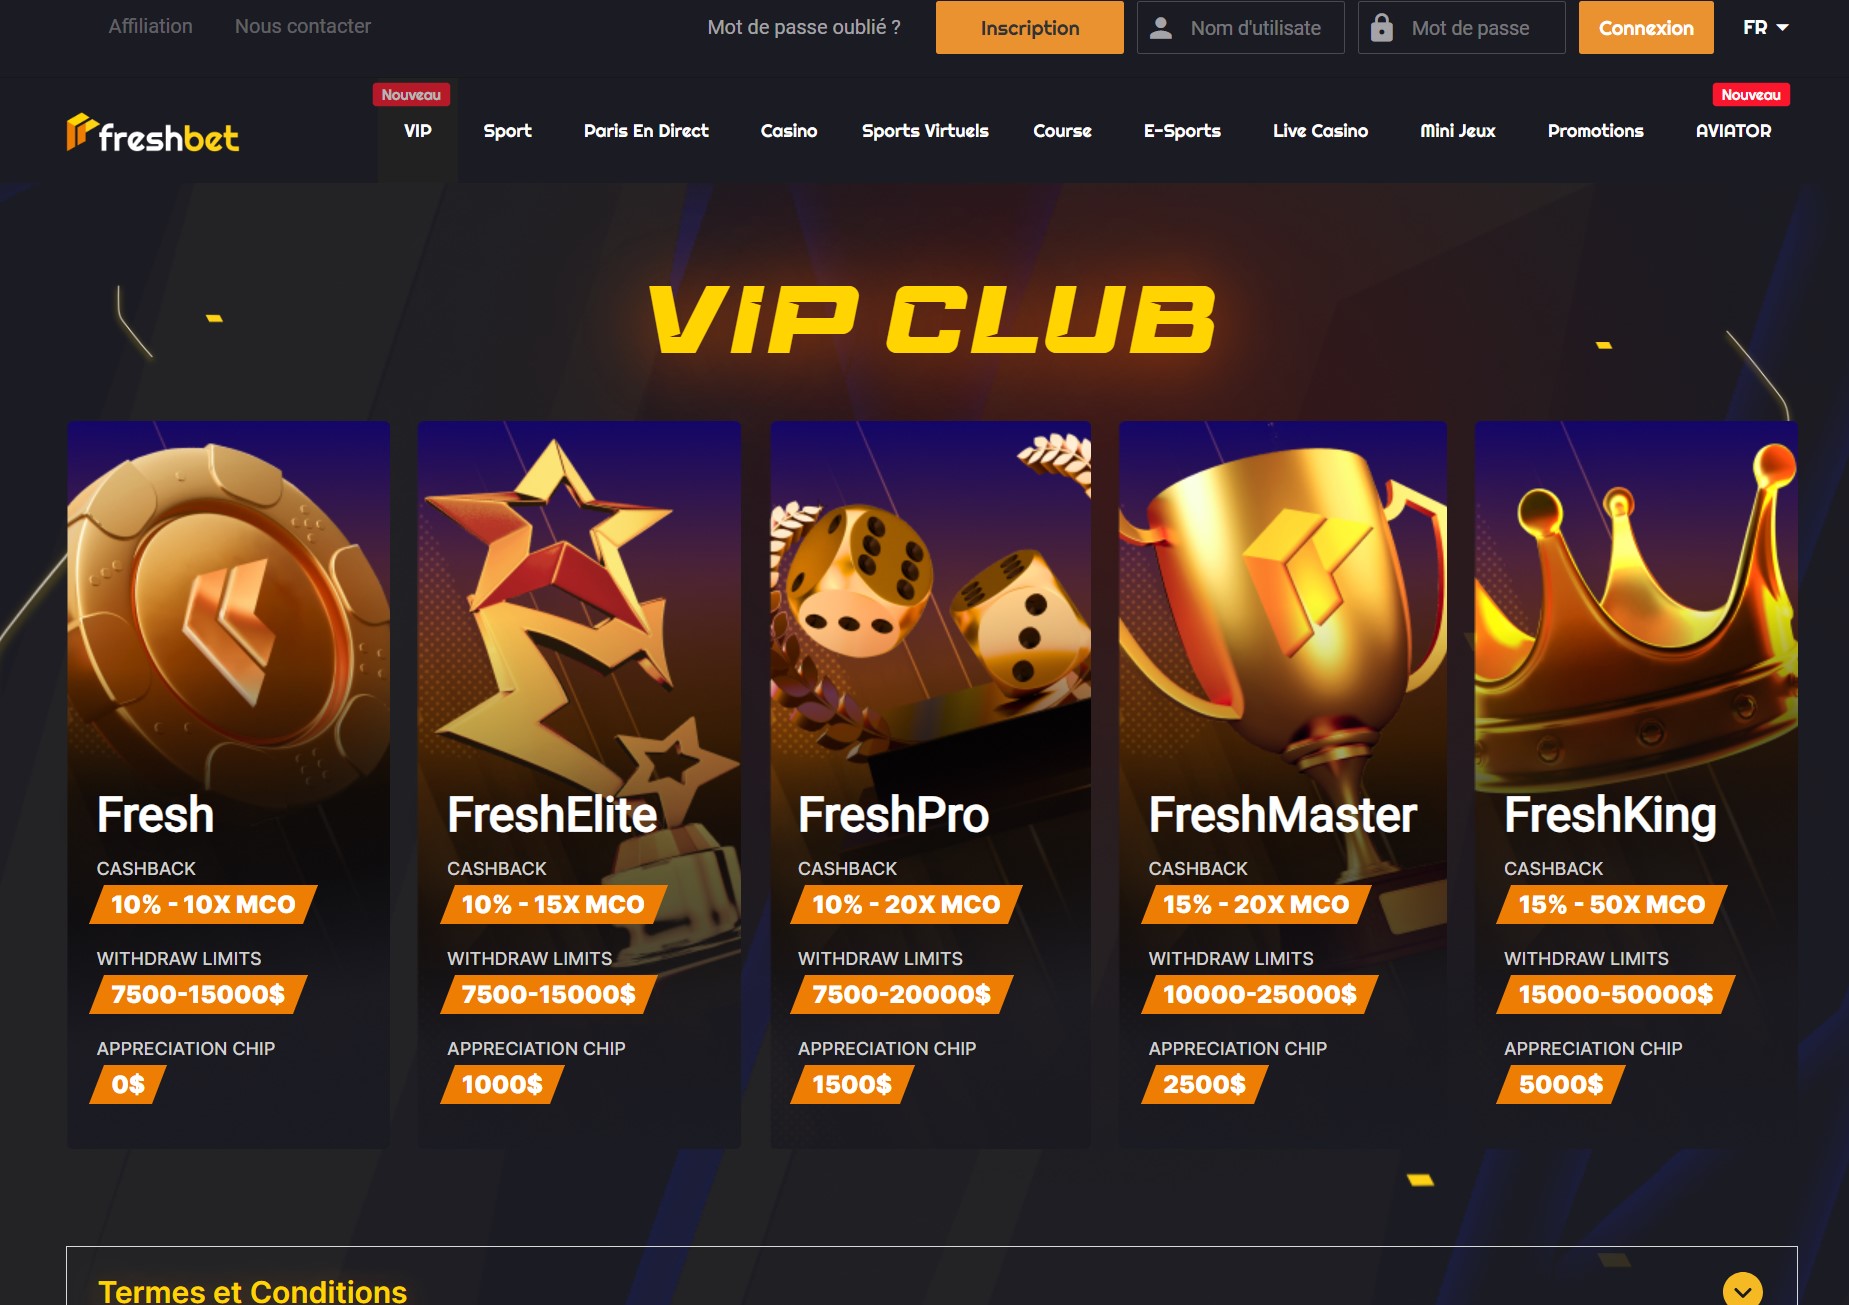1849x1305 pixels.
Task: Click the Inscription button
Action: tap(1030, 28)
